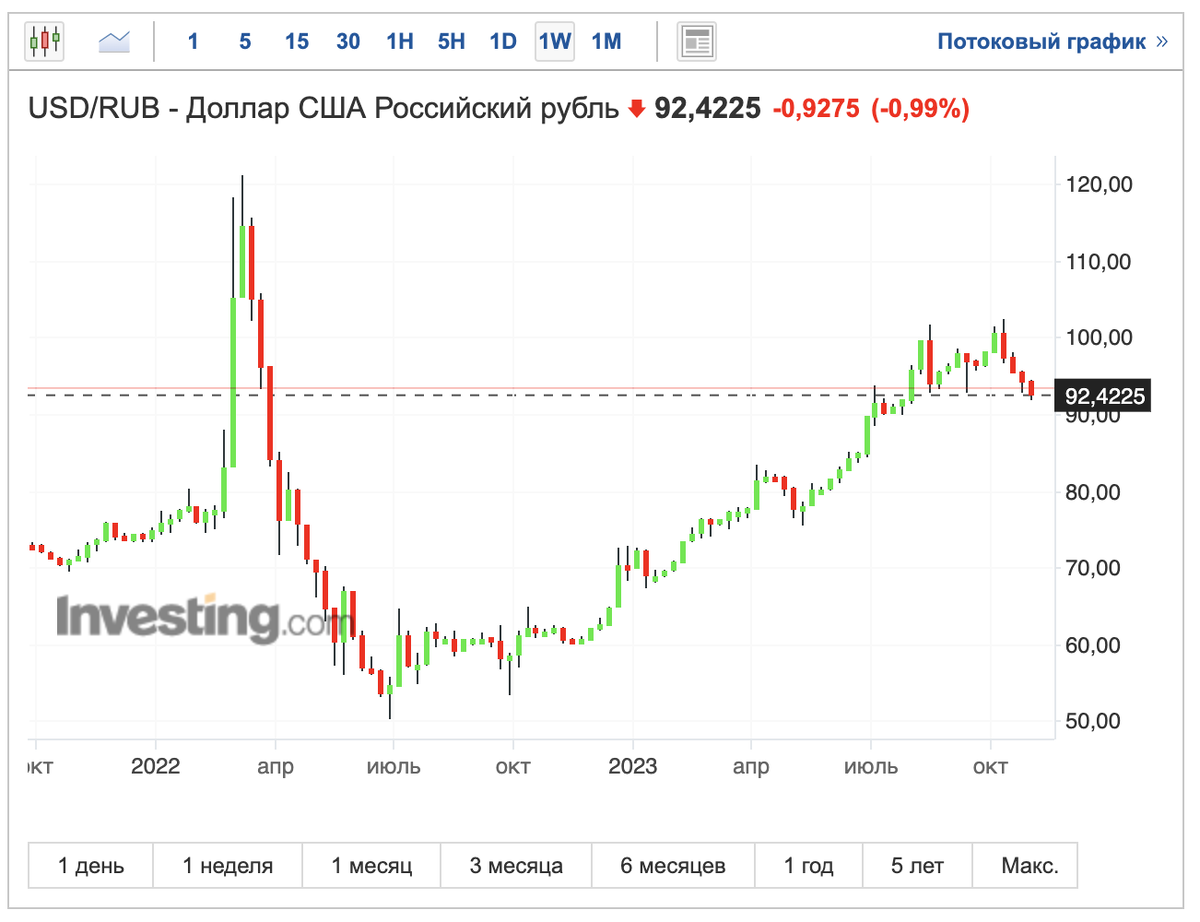The image size is (1200, 922).
Task: Open the news overlay icon in toolbar
Action: (696, 41)
